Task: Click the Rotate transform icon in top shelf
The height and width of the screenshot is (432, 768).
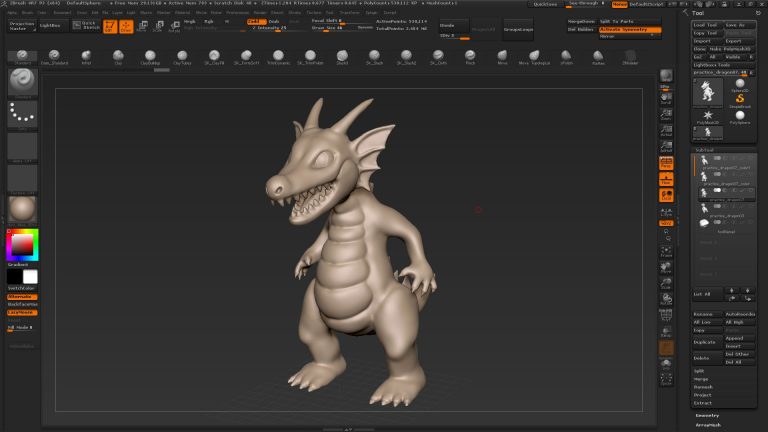Action: (x=174, y=26)
